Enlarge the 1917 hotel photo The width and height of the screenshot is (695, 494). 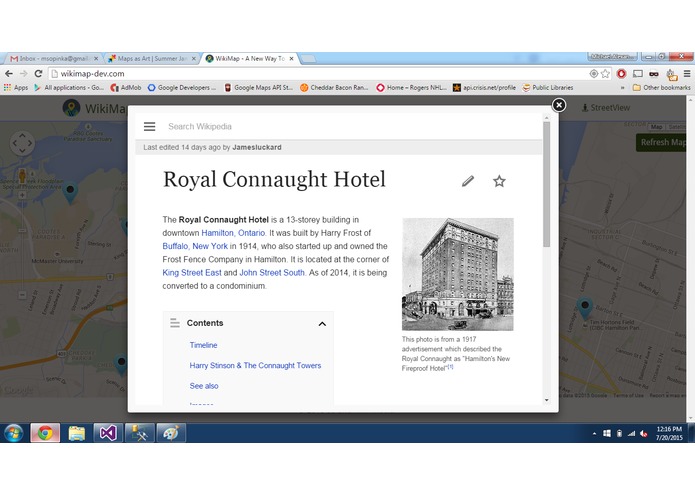(457, 274)
